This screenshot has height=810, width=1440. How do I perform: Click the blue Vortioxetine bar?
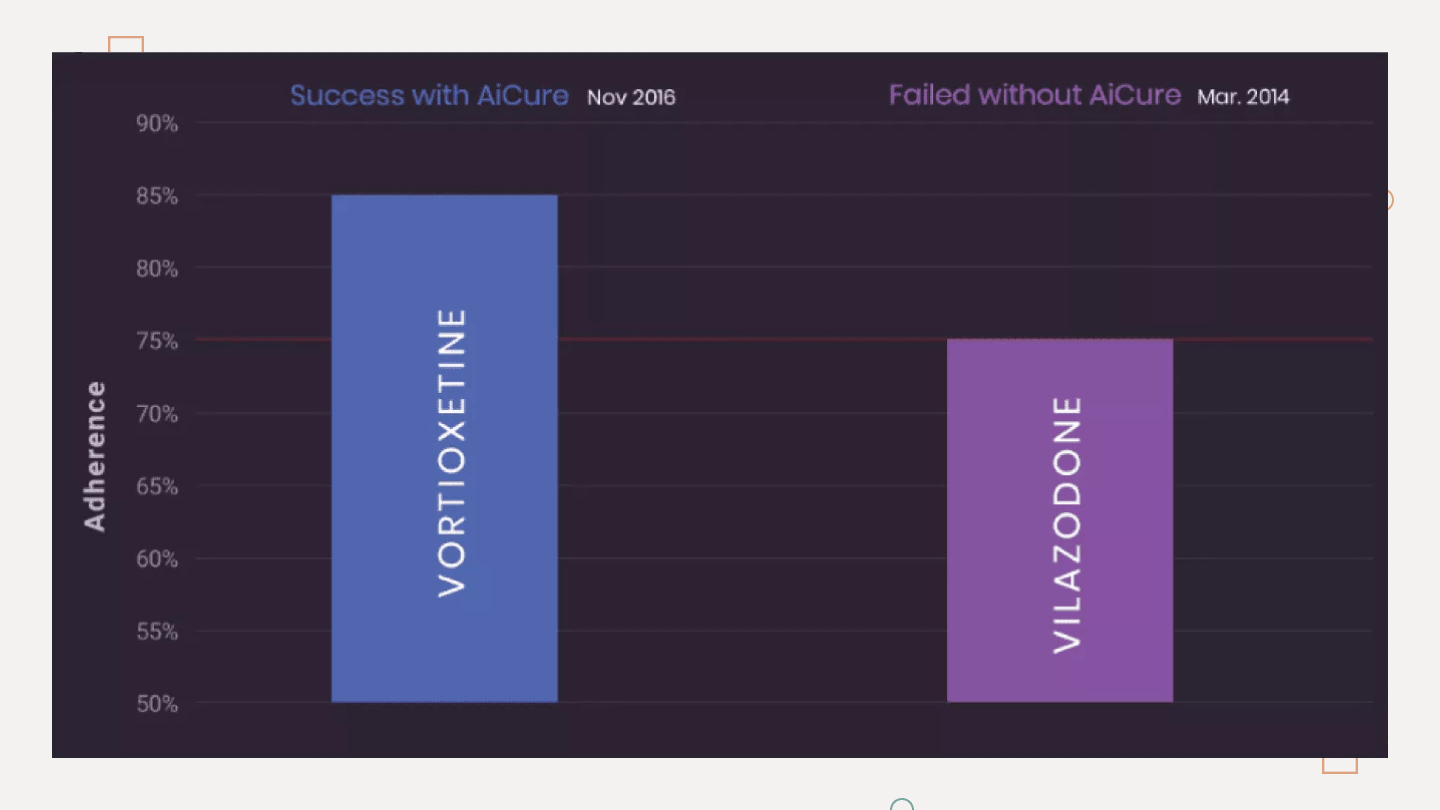pyautogui.click(x=444, y=448)
